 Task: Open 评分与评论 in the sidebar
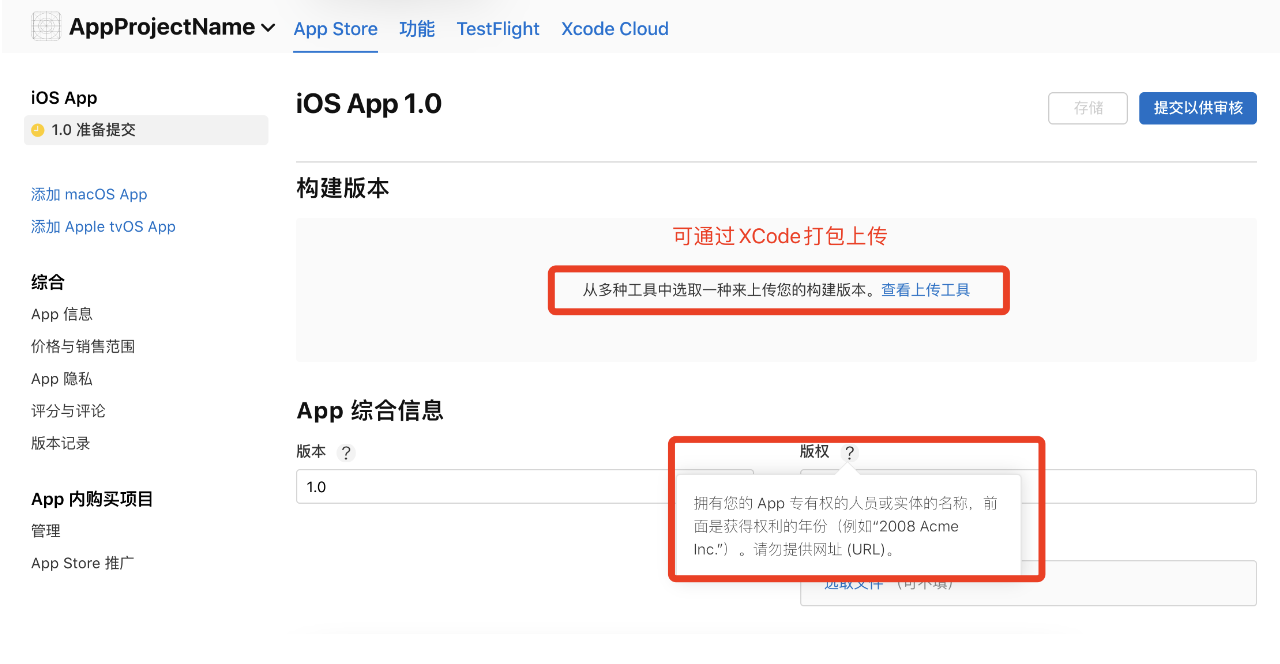coord(68,410)
